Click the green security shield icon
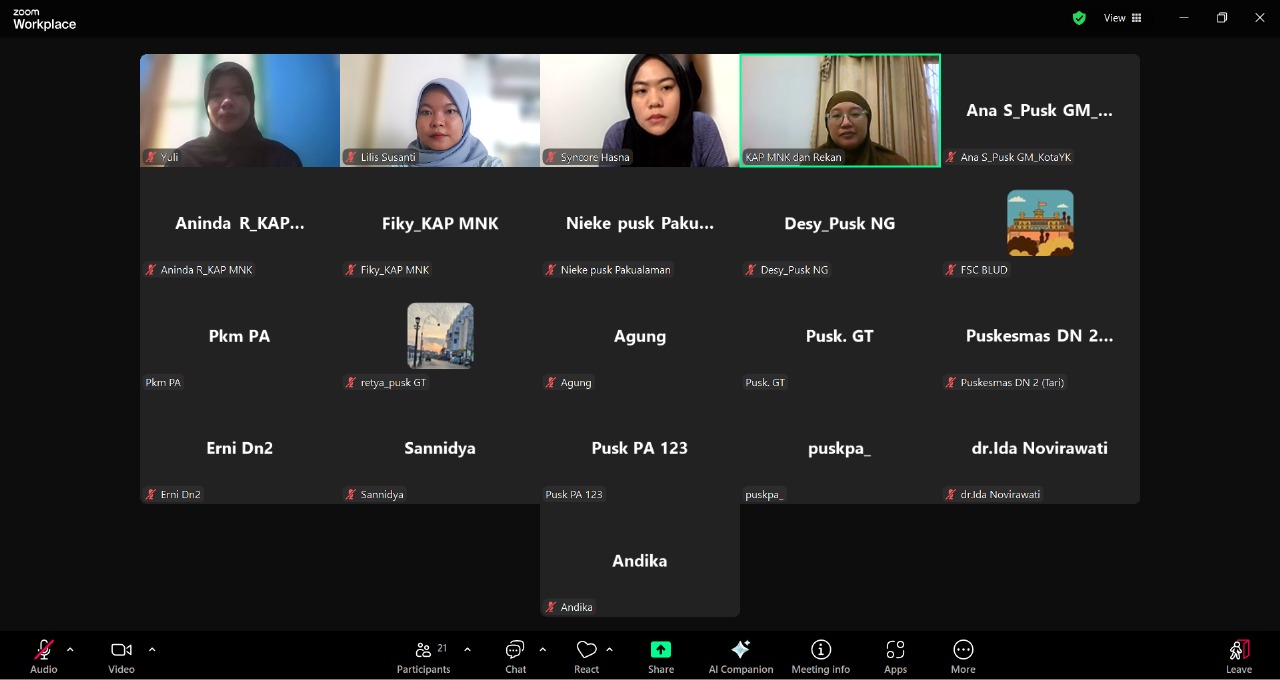This screenshot has width=1280, height=680. coord(1079,17)
